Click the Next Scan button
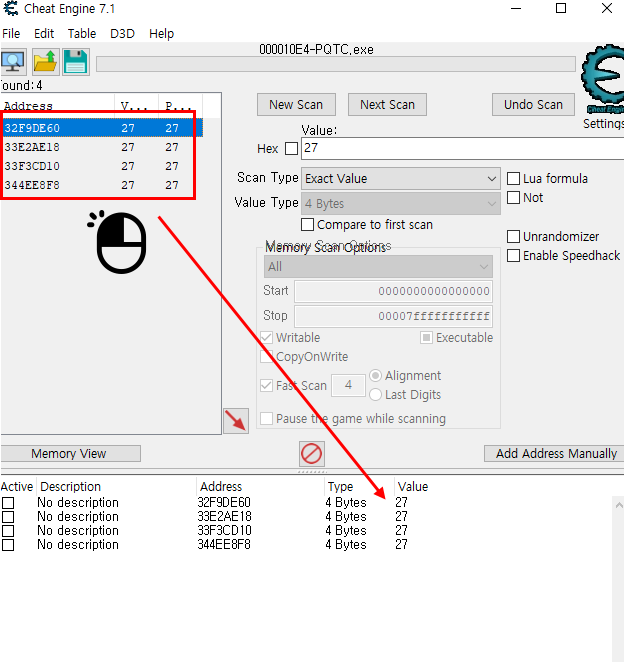 coord(387,105)
